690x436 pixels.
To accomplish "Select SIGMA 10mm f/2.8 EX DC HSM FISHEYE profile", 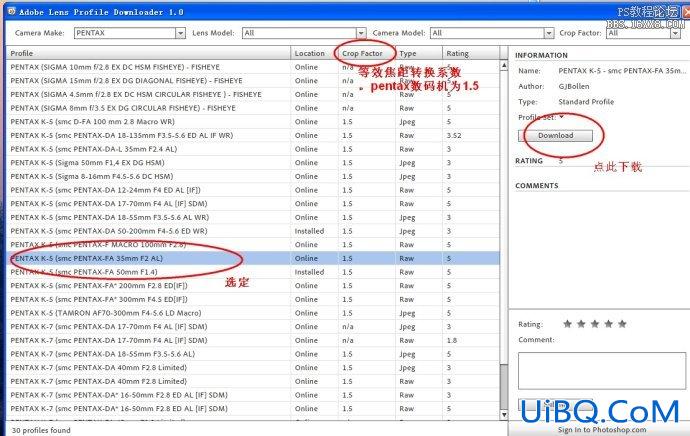I will [x=253, y=67].
